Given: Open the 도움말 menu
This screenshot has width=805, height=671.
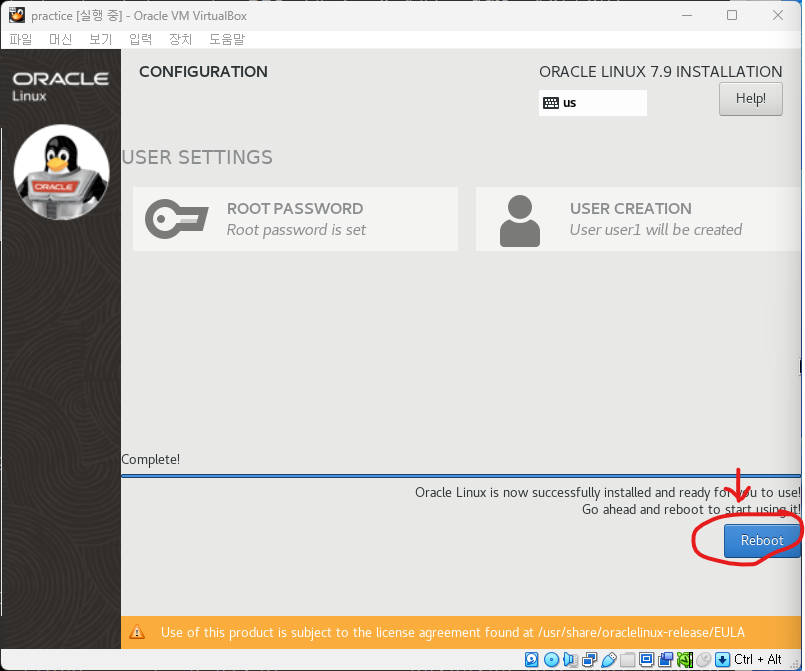Looking at the screenshot, I should 227,40.
